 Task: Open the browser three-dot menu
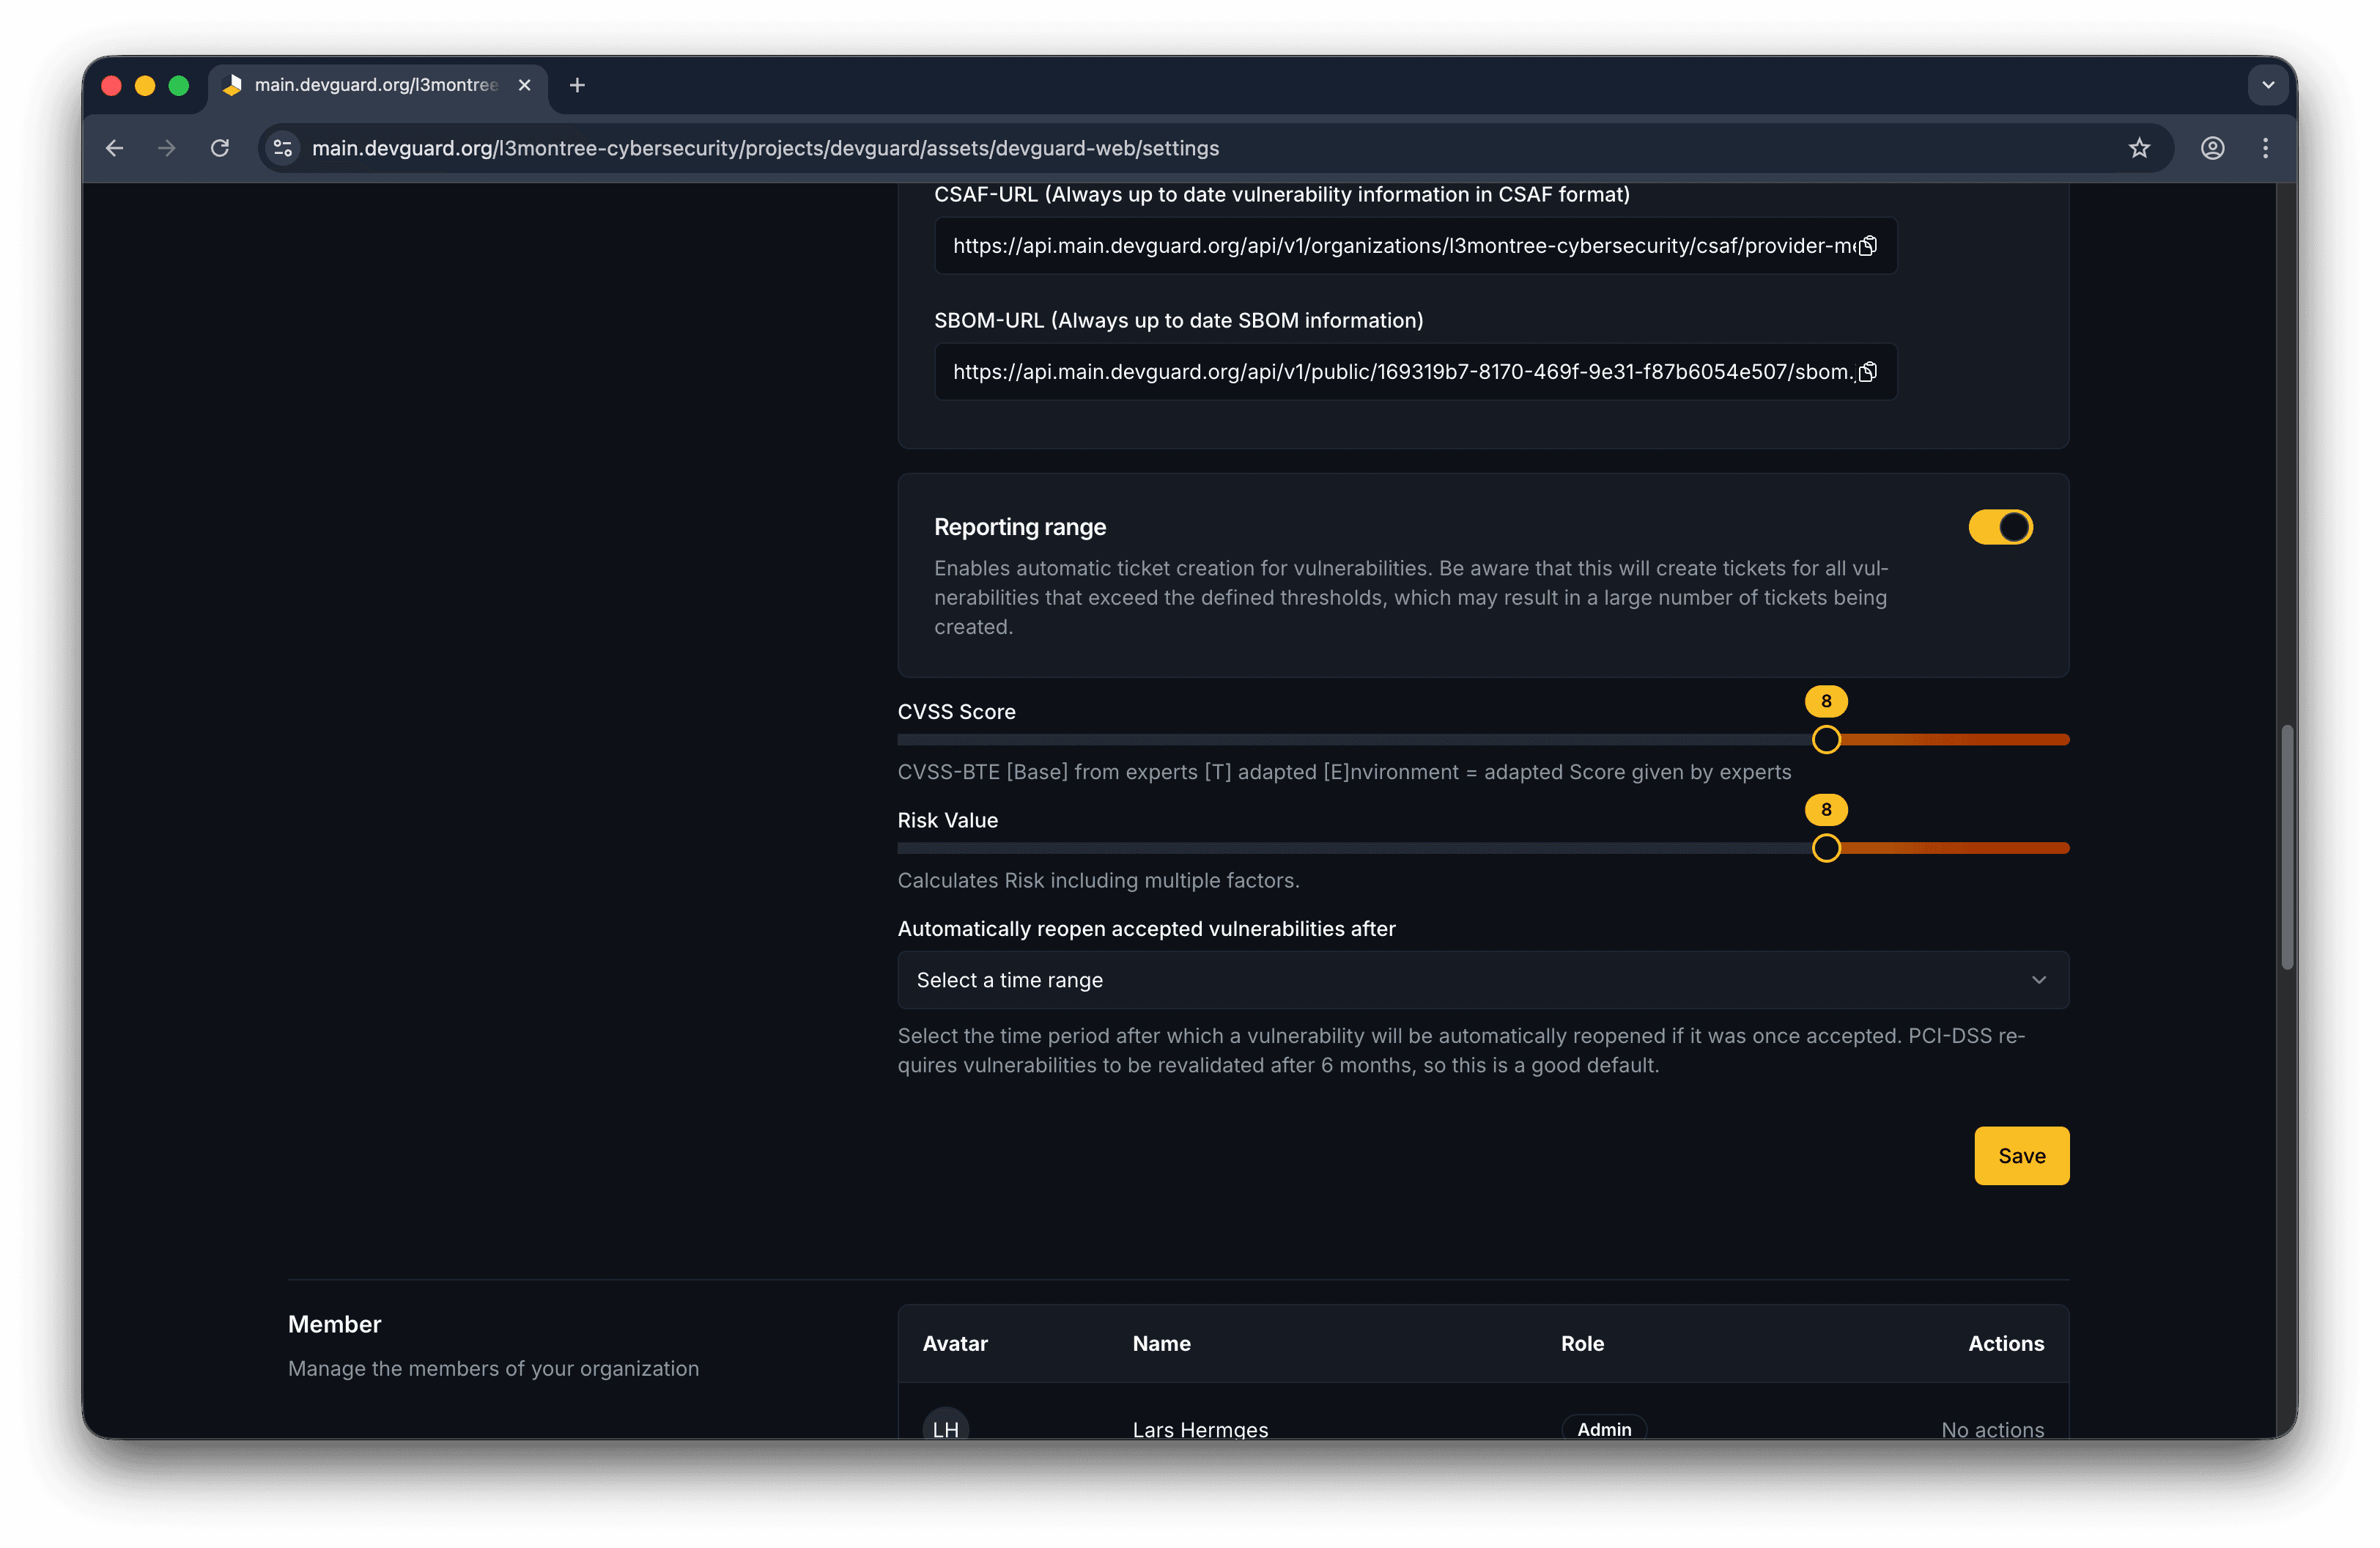tap(2265, 147)
